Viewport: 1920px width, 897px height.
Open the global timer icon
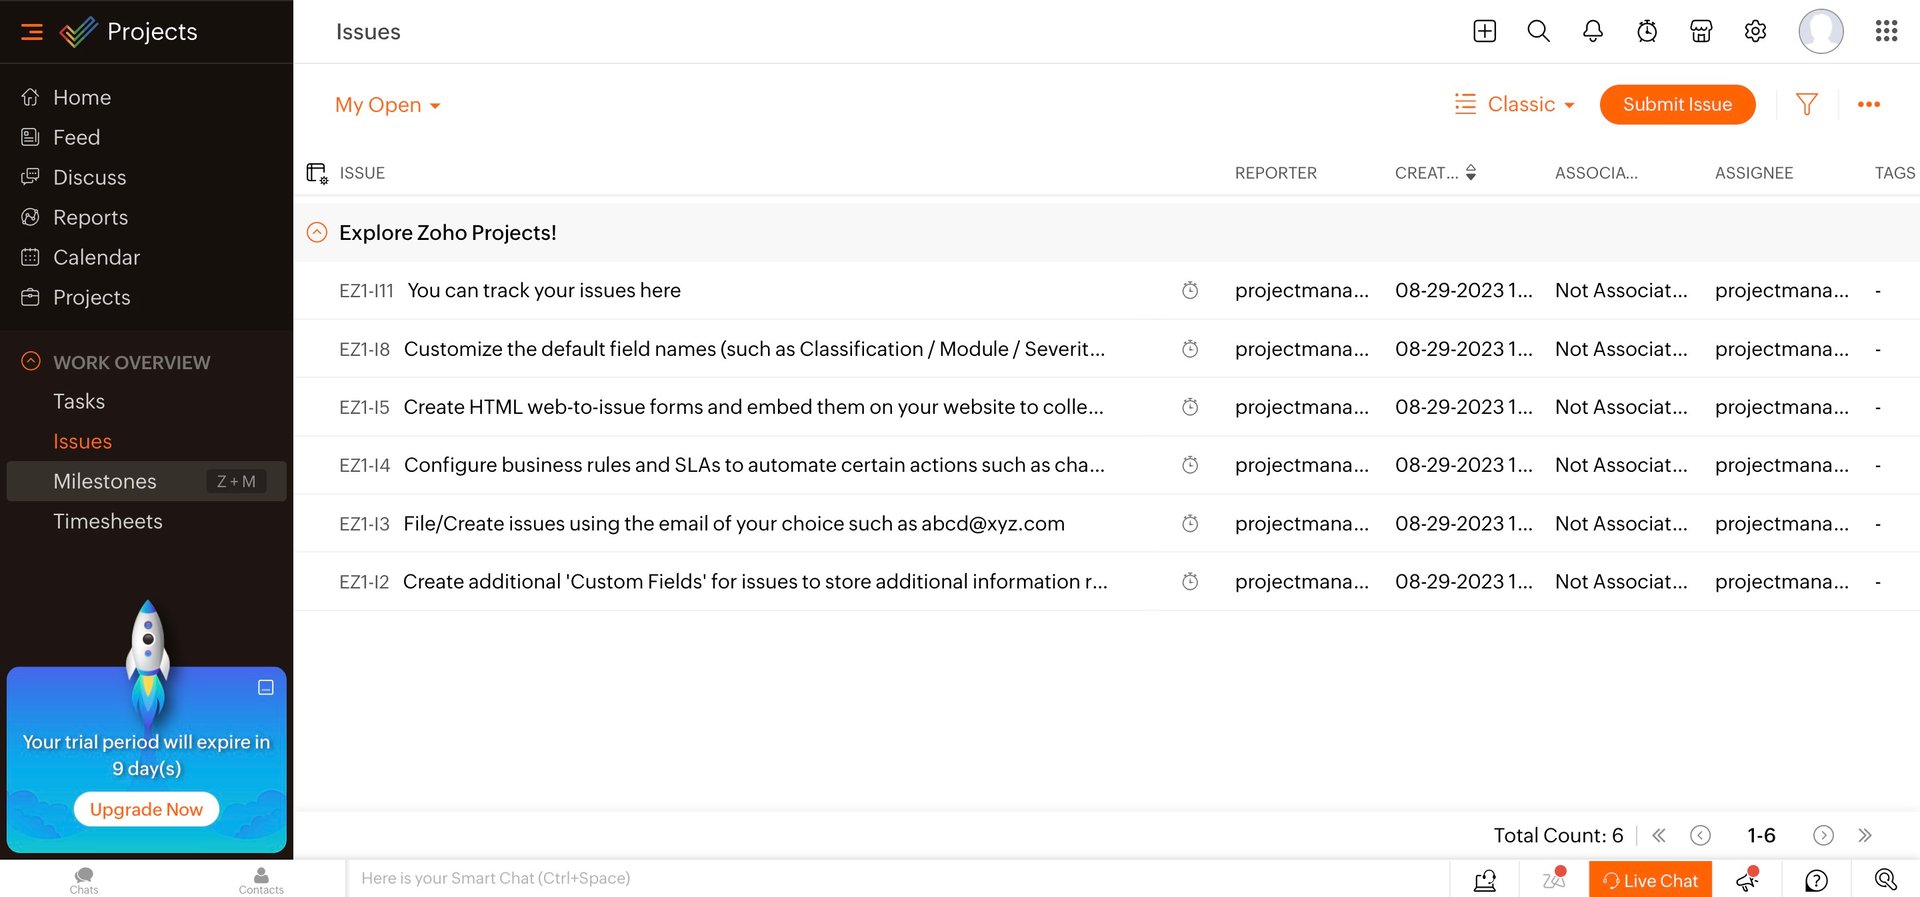(1647, 32)
